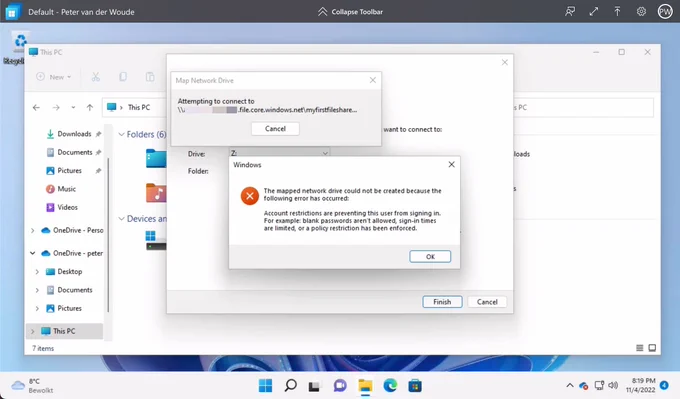Open the Windows drive icon under Devices
Image resolution: width=680 pixels, height=399 pixels.
coord(156,240)
